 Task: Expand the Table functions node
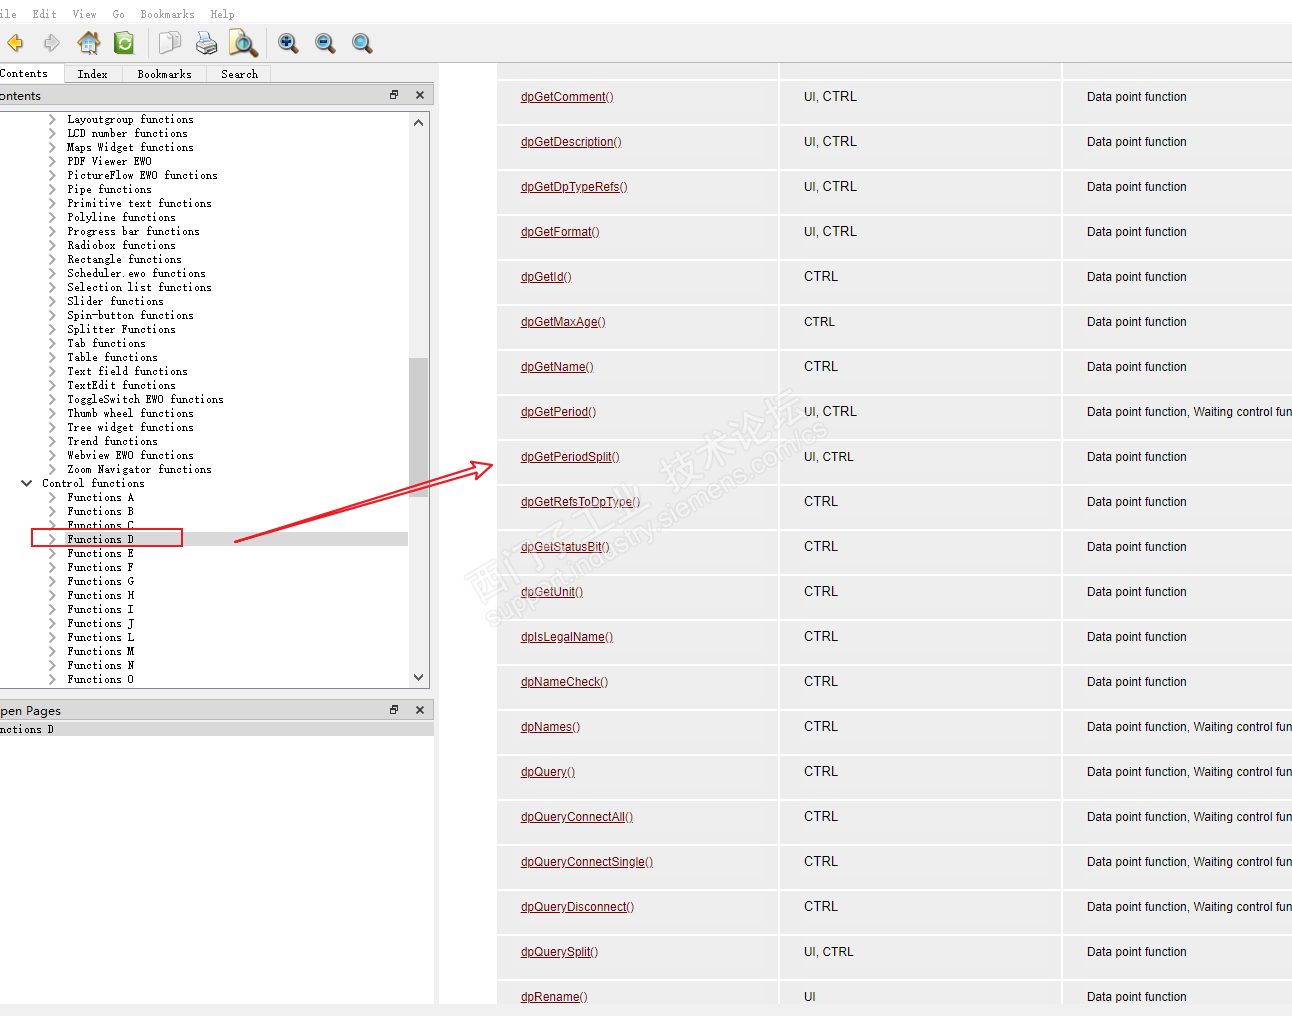(x=52, y=357)
